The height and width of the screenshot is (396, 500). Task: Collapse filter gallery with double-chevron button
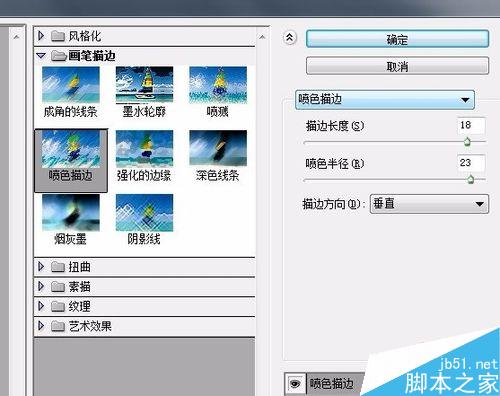click(x=290, y=38)
